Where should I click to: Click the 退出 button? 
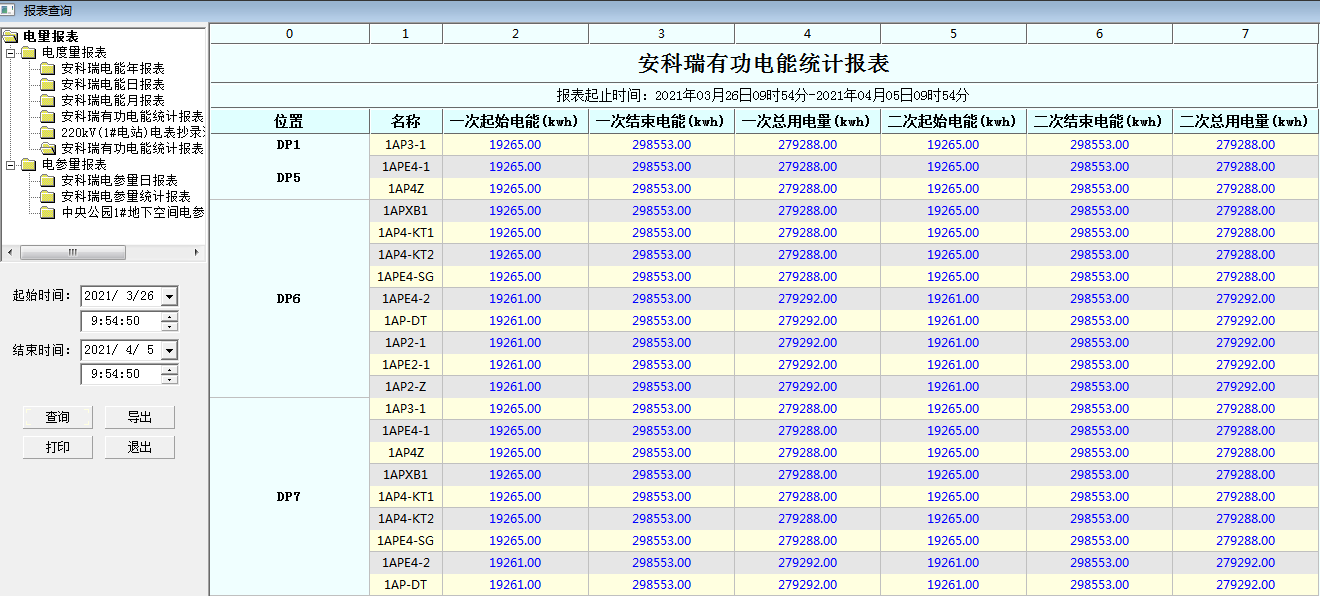(x=139, y=447)
